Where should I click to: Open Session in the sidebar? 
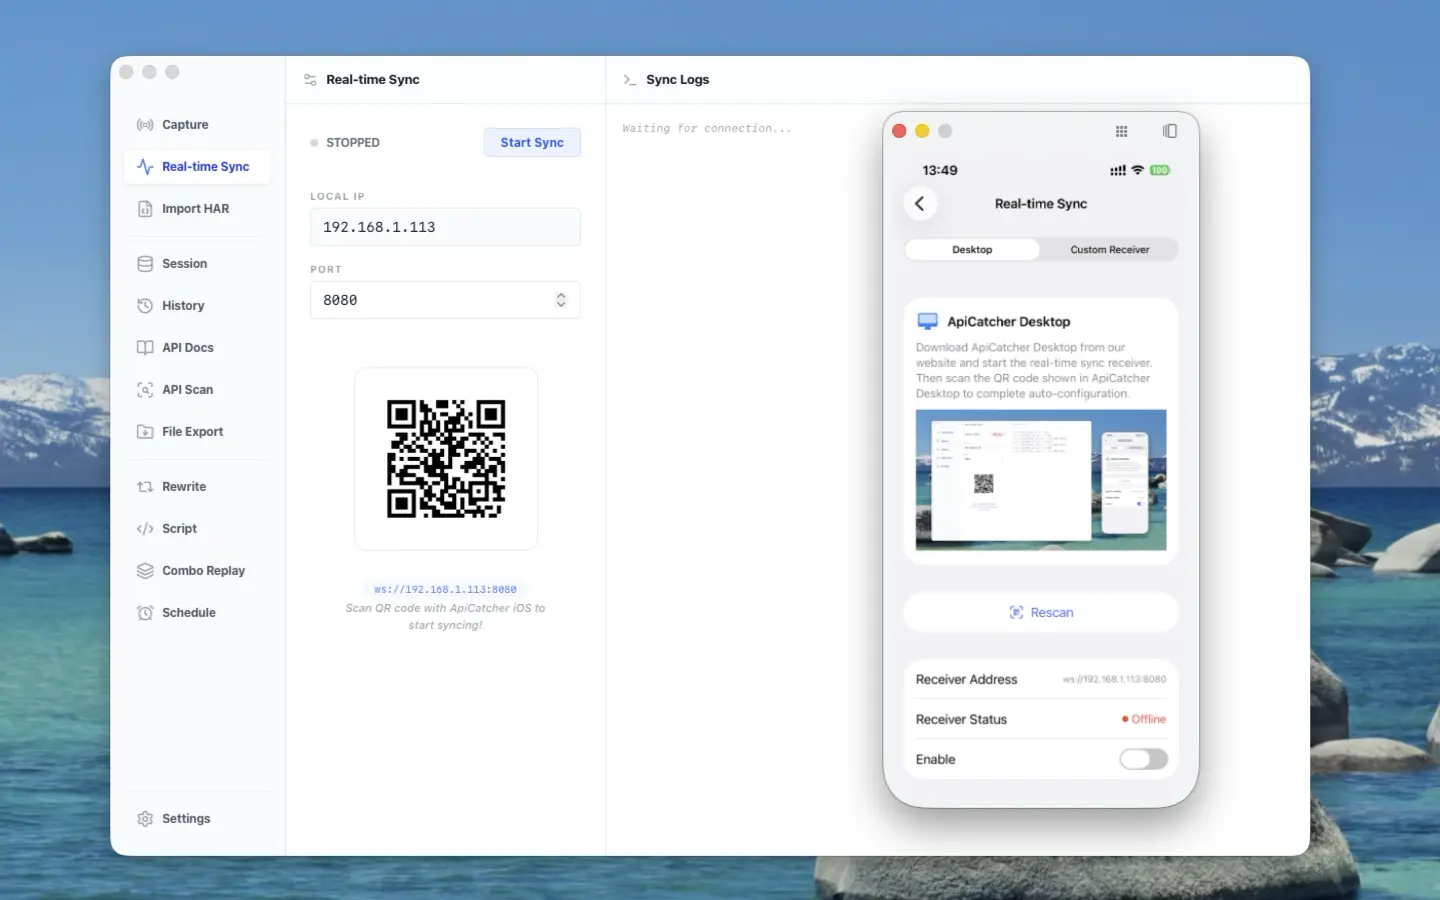click(x=197, y=264)
